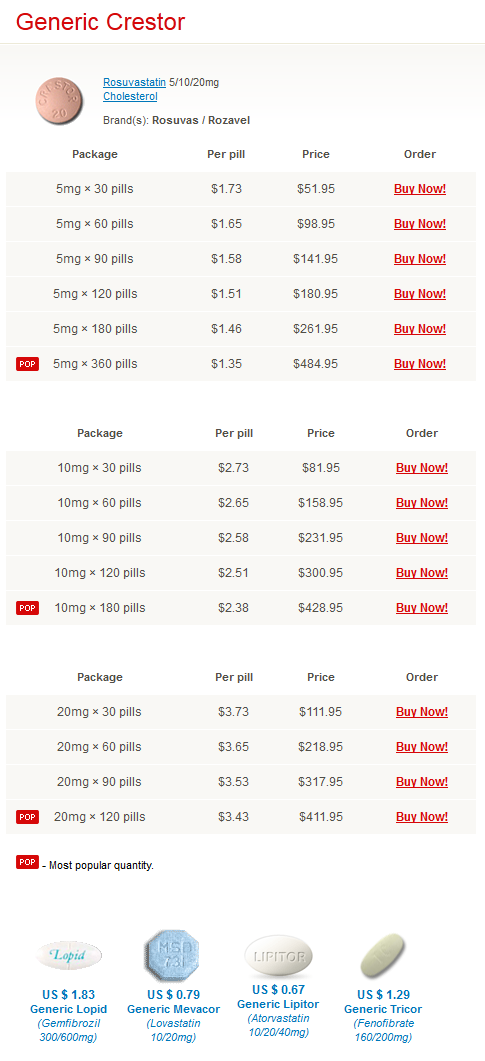
Task: Click POP badge in the legend
Action: coord(28,862)
